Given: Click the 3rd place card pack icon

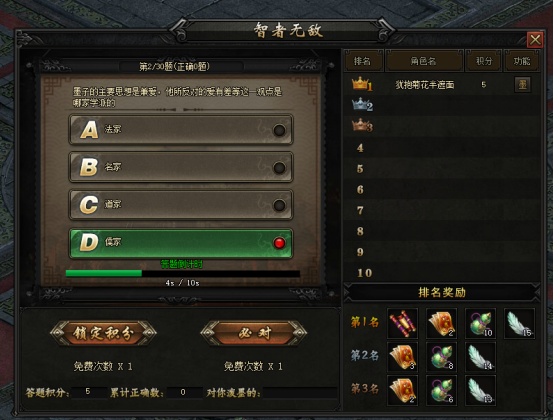Looking at the screenshot, I should pos(402,390).
